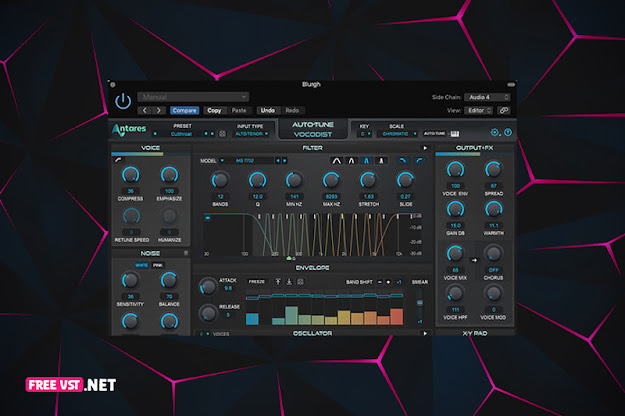Image resolution: width=625 pixels, height=416 pixels.
Task: Click the link icon next to View
Action: point(504,110)
